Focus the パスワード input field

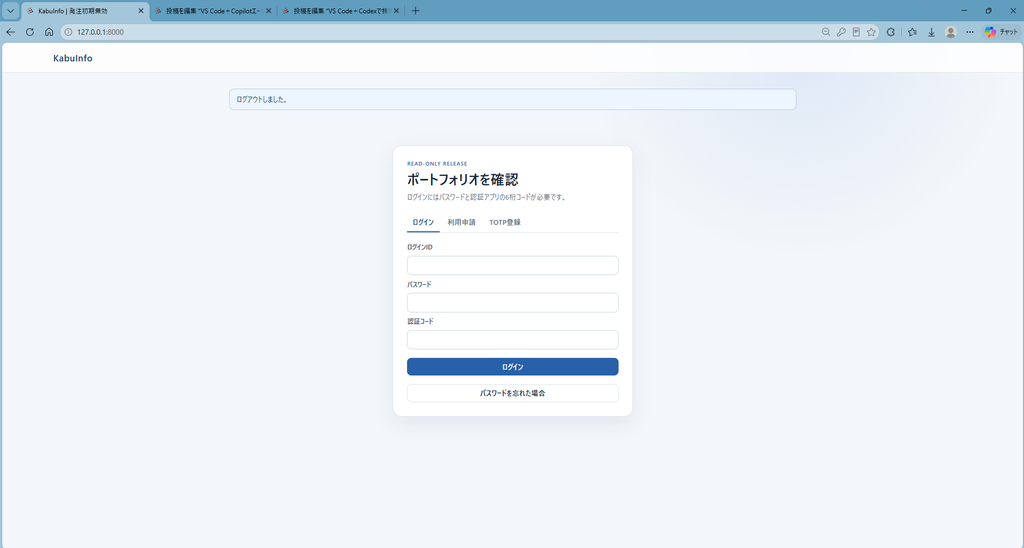pyautogui.click(x=513, y=302)
